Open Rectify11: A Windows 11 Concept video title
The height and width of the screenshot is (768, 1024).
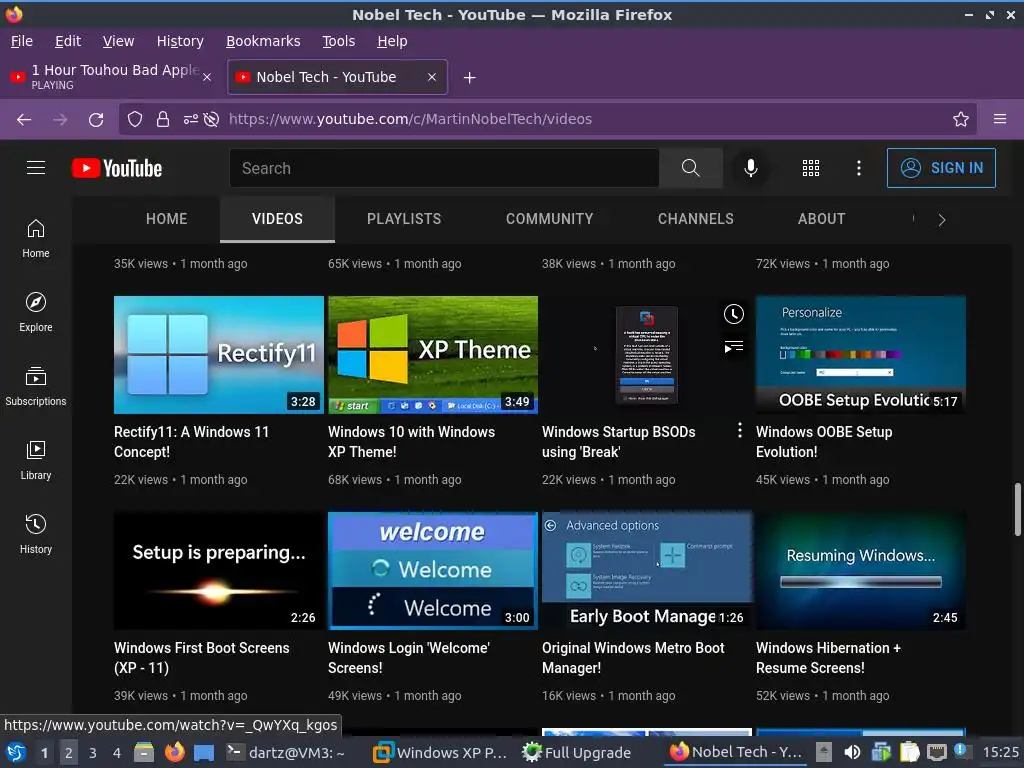tap(191, 441)
